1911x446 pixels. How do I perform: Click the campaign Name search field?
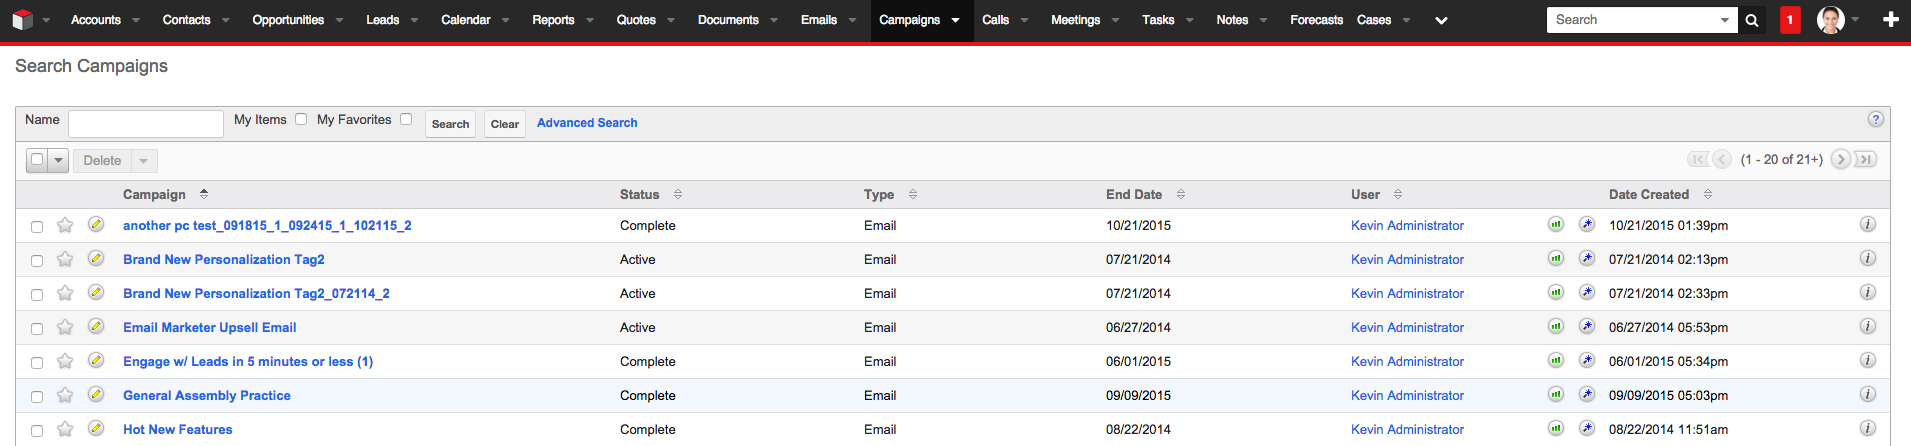click(146, 123)
